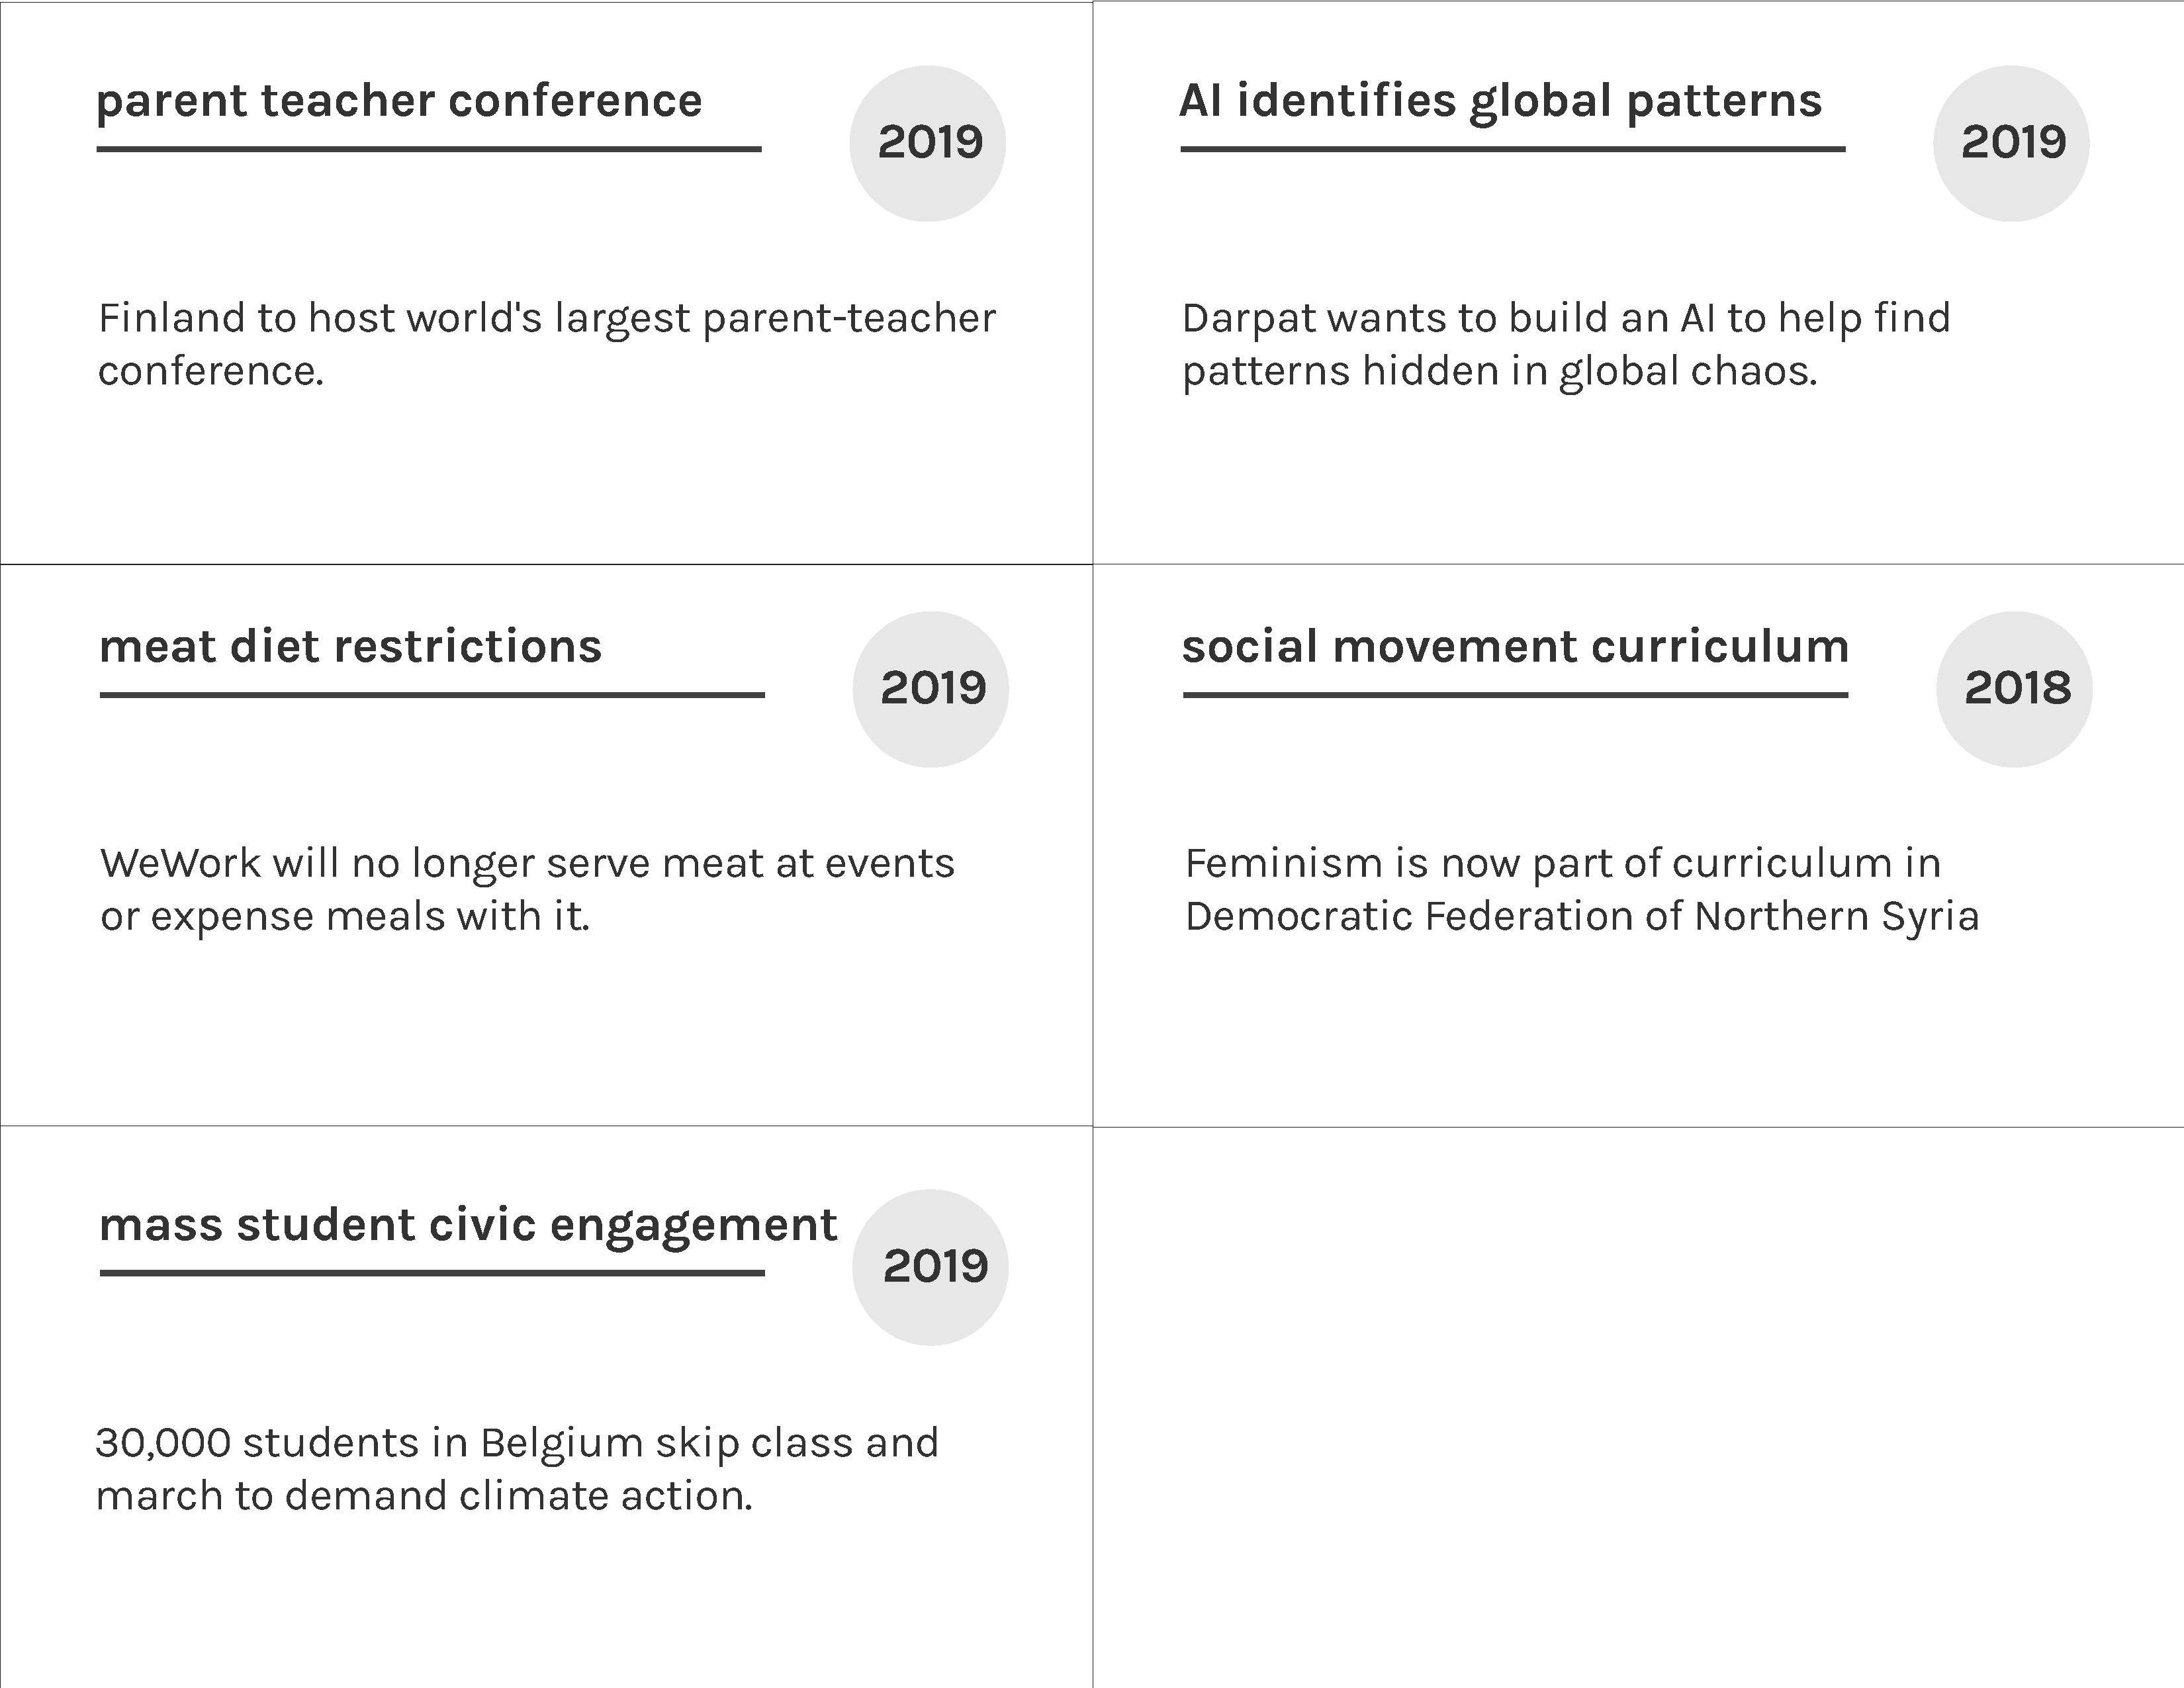Click the 2019 badge on the parent teacher conference card
2184x1688 pixels.
pos(928,143)
